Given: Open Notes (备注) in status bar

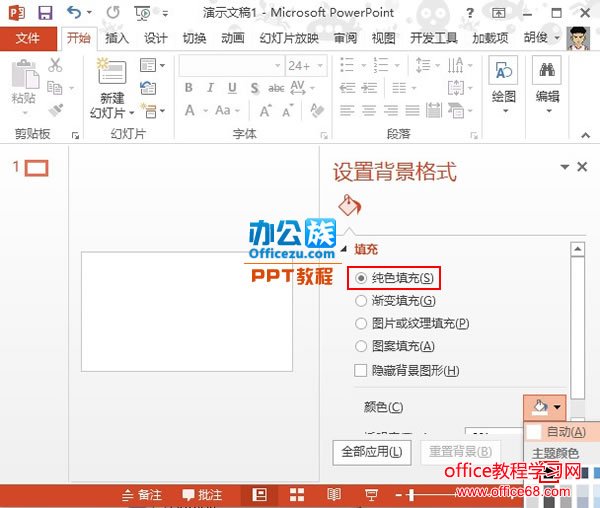Looking at the screenshot, I should point(141,495).
